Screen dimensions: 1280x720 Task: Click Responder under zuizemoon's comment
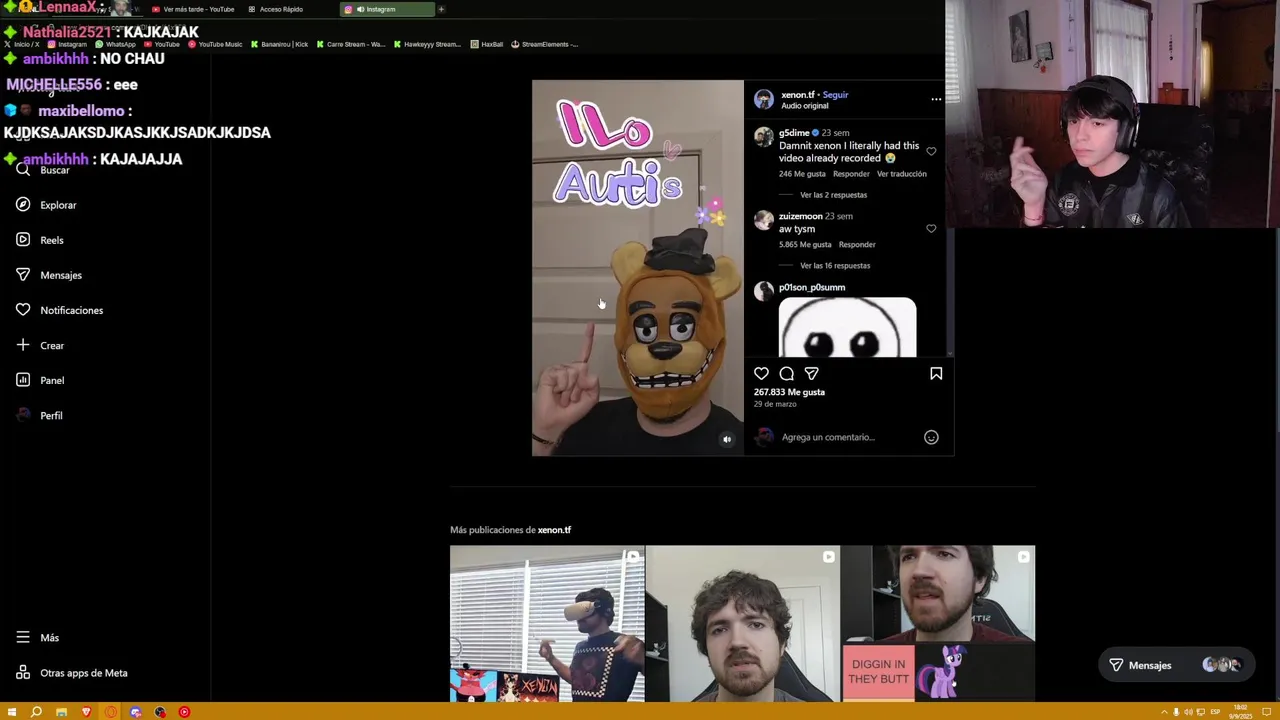(x=857, y=245)
